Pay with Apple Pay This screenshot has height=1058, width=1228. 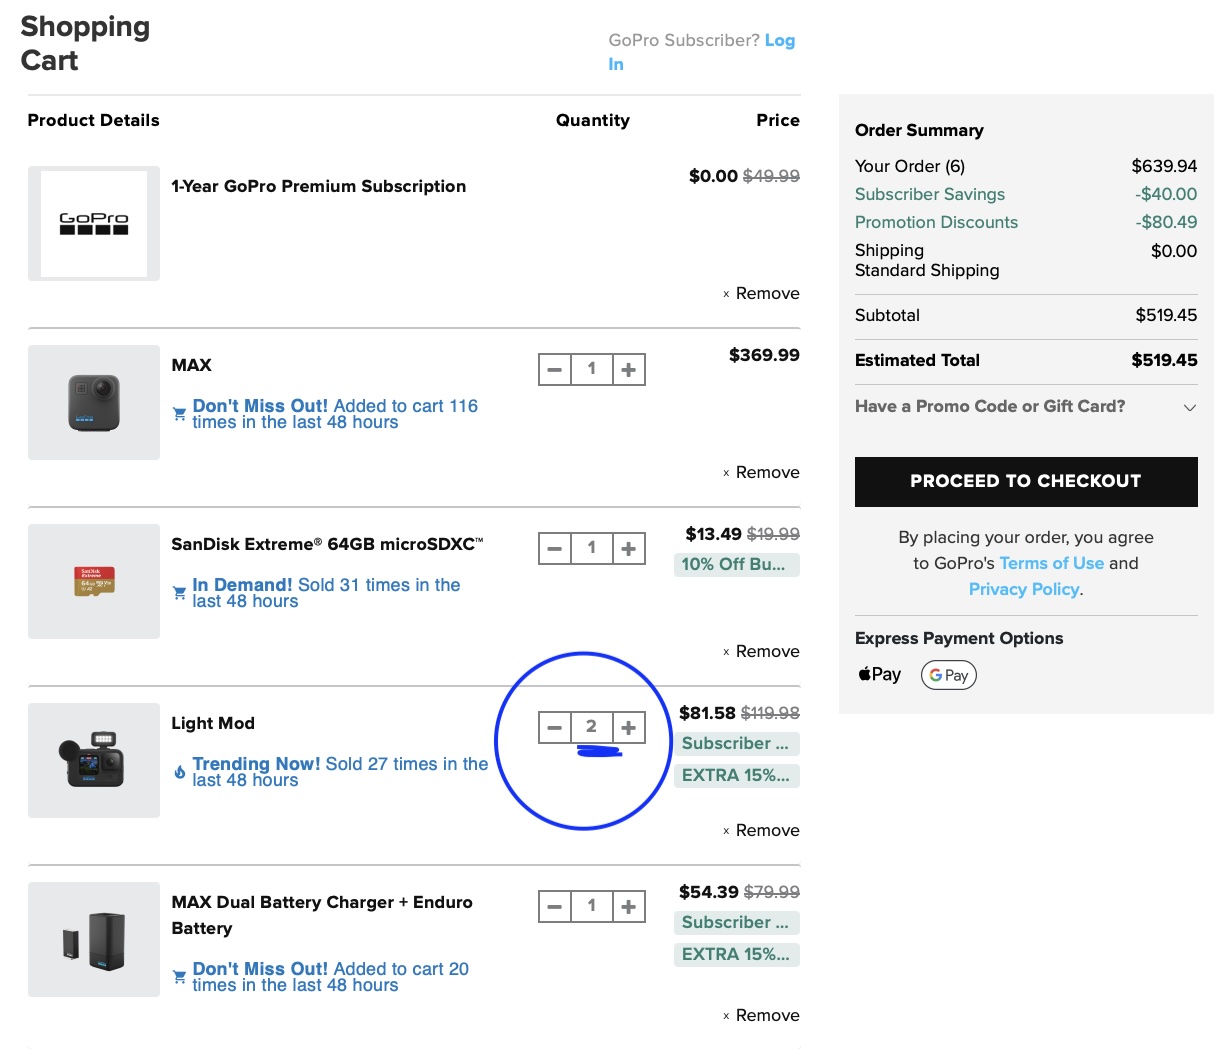880,675
